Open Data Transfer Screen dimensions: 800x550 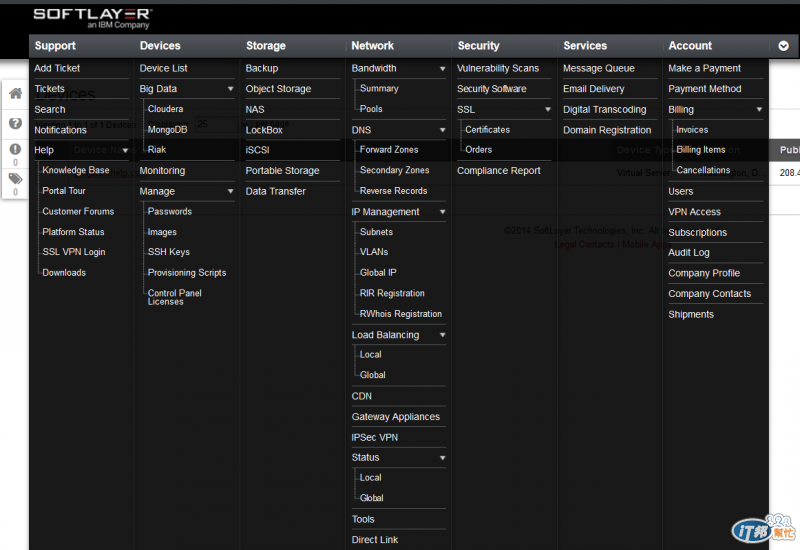click(x=276, y=191)
